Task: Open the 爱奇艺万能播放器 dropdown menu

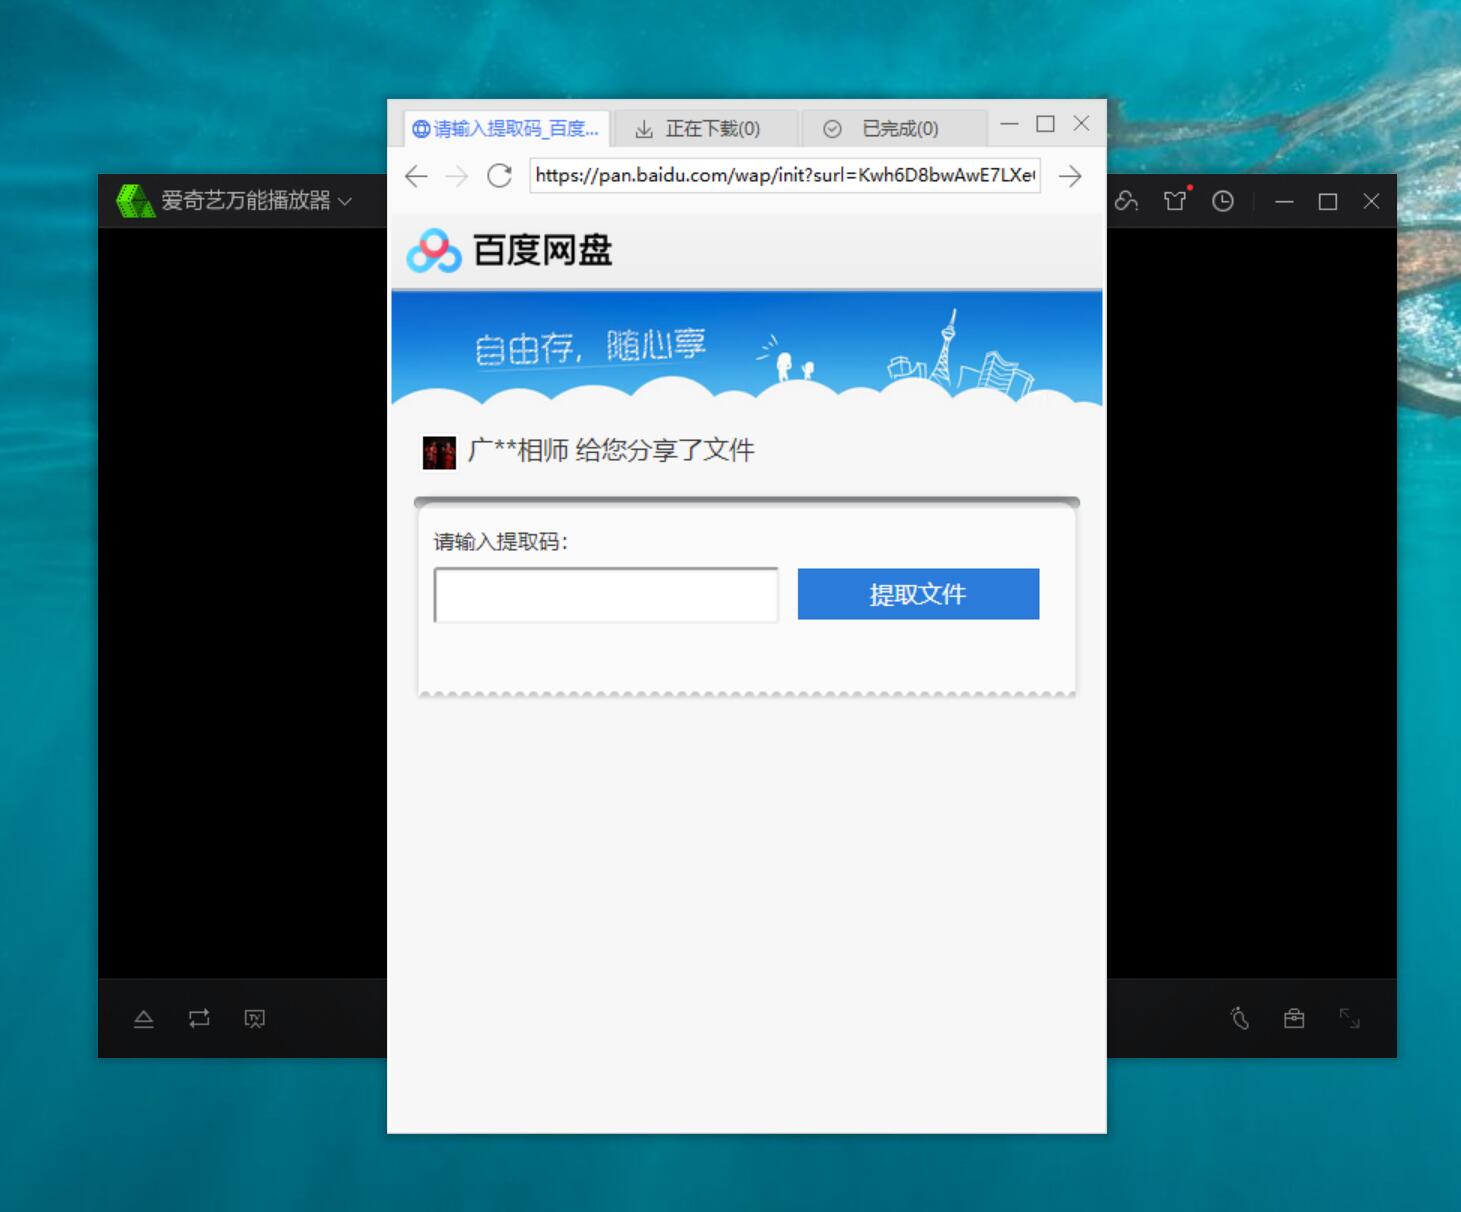Action: coord(345,201)
